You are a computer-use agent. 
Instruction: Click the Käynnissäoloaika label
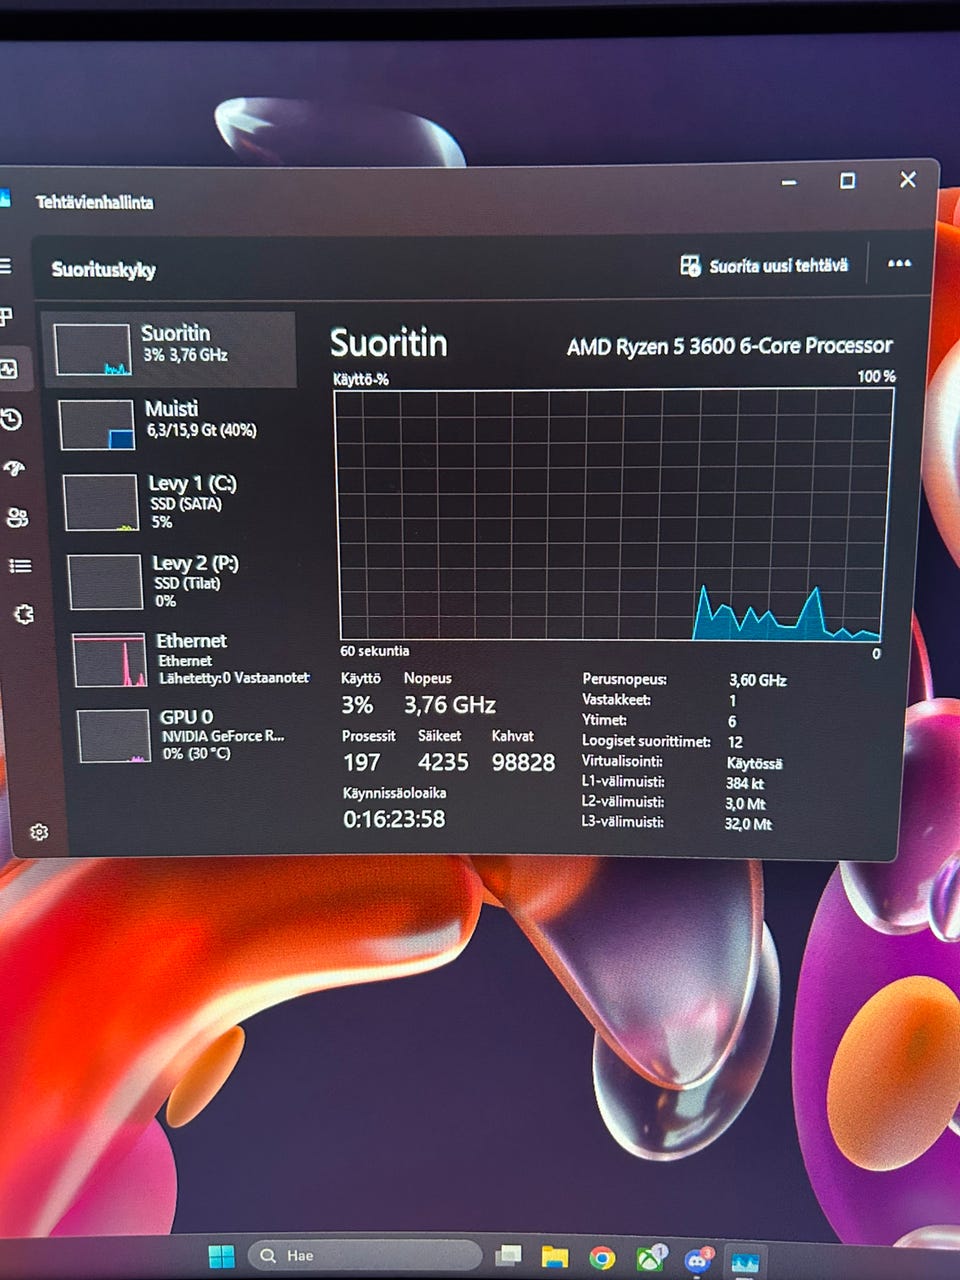tap(395, 793)
